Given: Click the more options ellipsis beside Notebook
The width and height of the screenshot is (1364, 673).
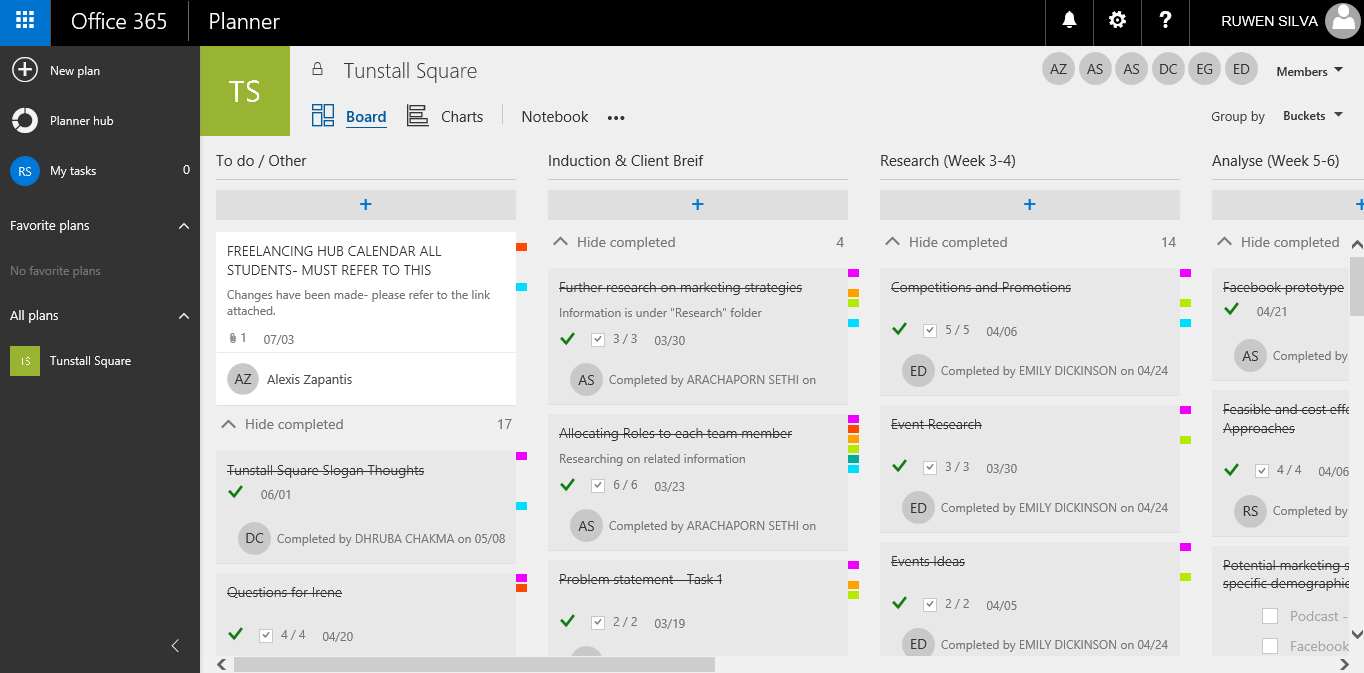Looking at the screenshot, I should (616, 118).
